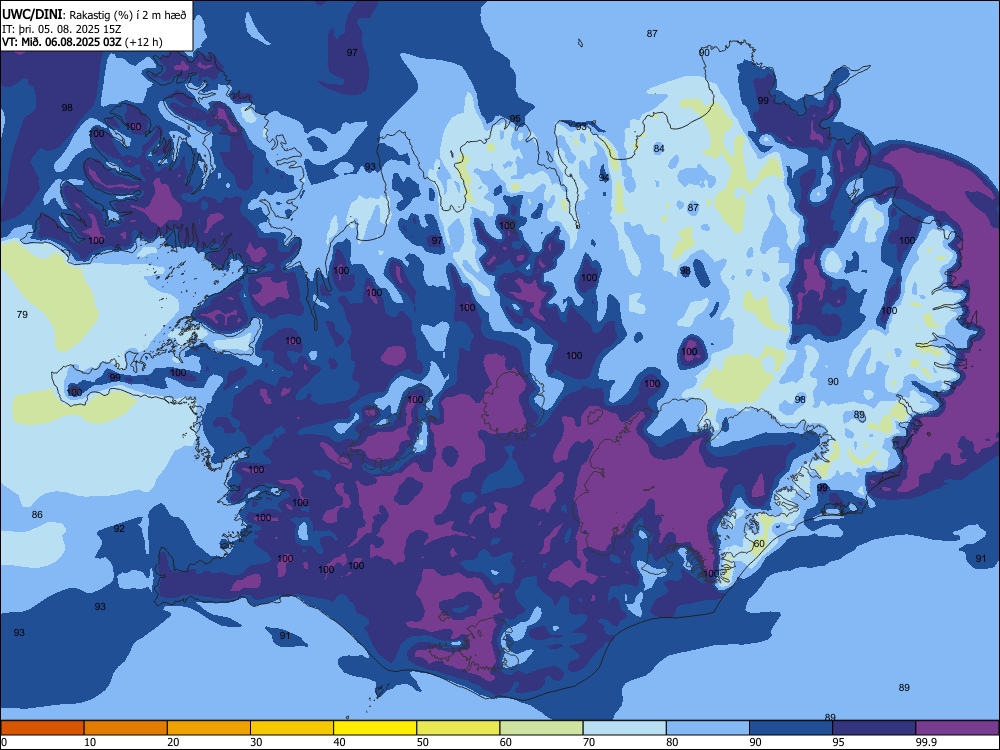Click the legend tick label 40

(x=339, y=742)
